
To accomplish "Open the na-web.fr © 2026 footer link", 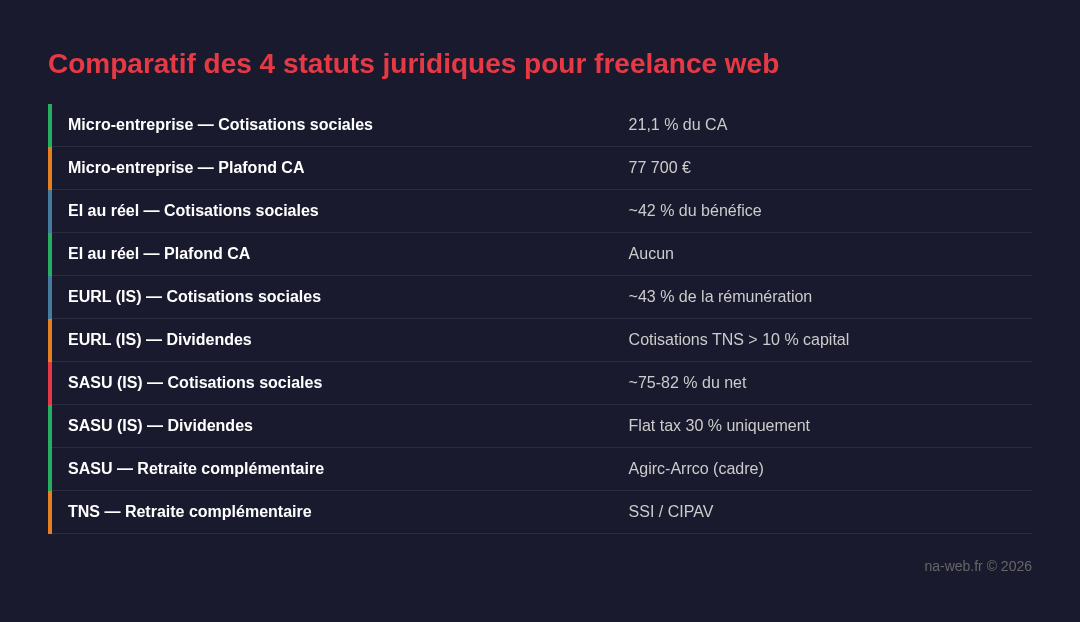I will click(977, 566).
